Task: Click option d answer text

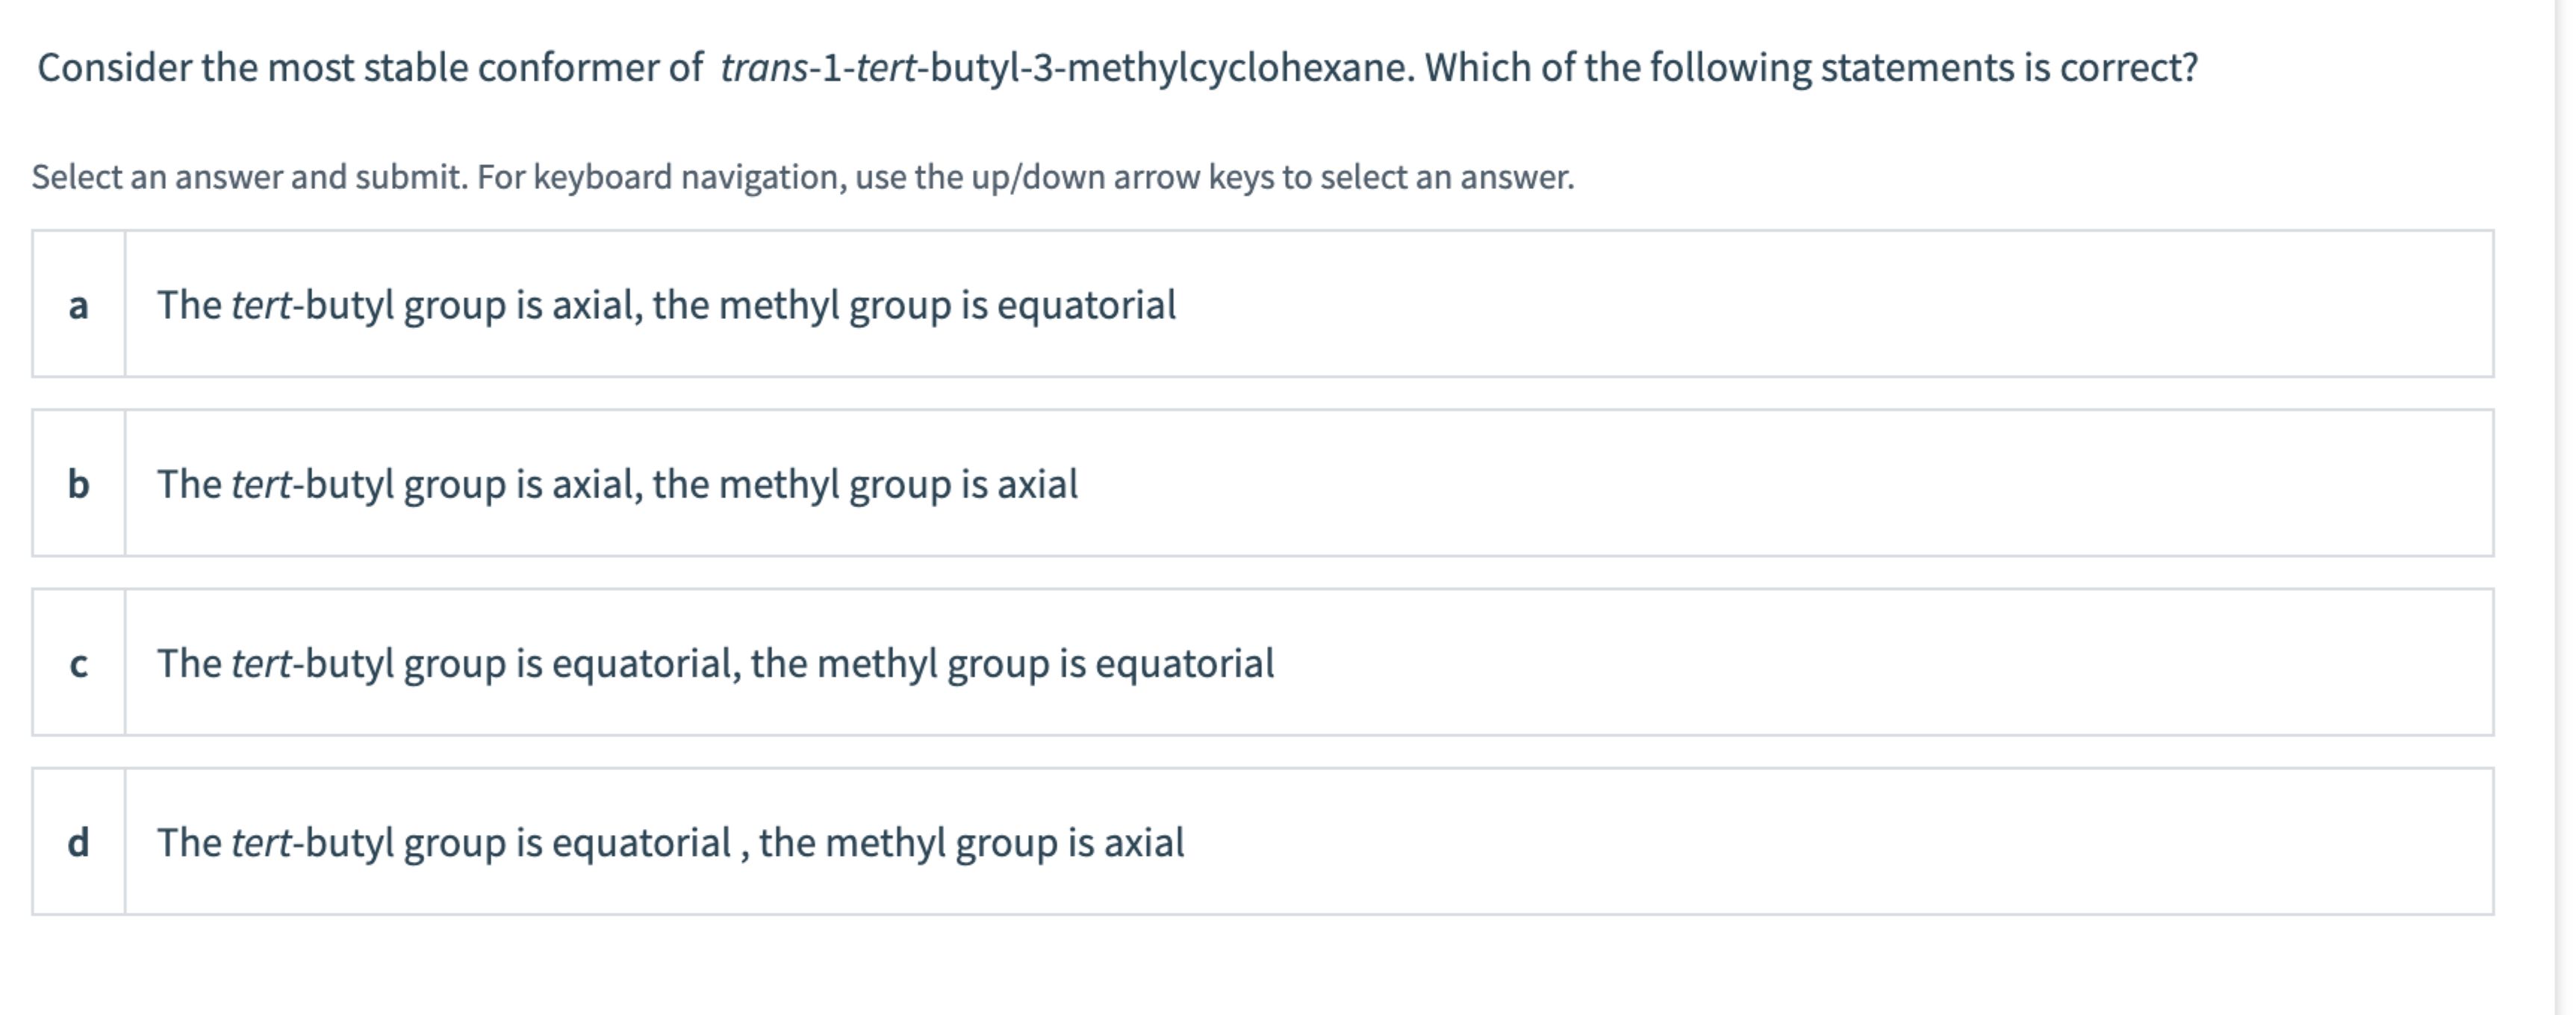Action: [x=669, y=840]
